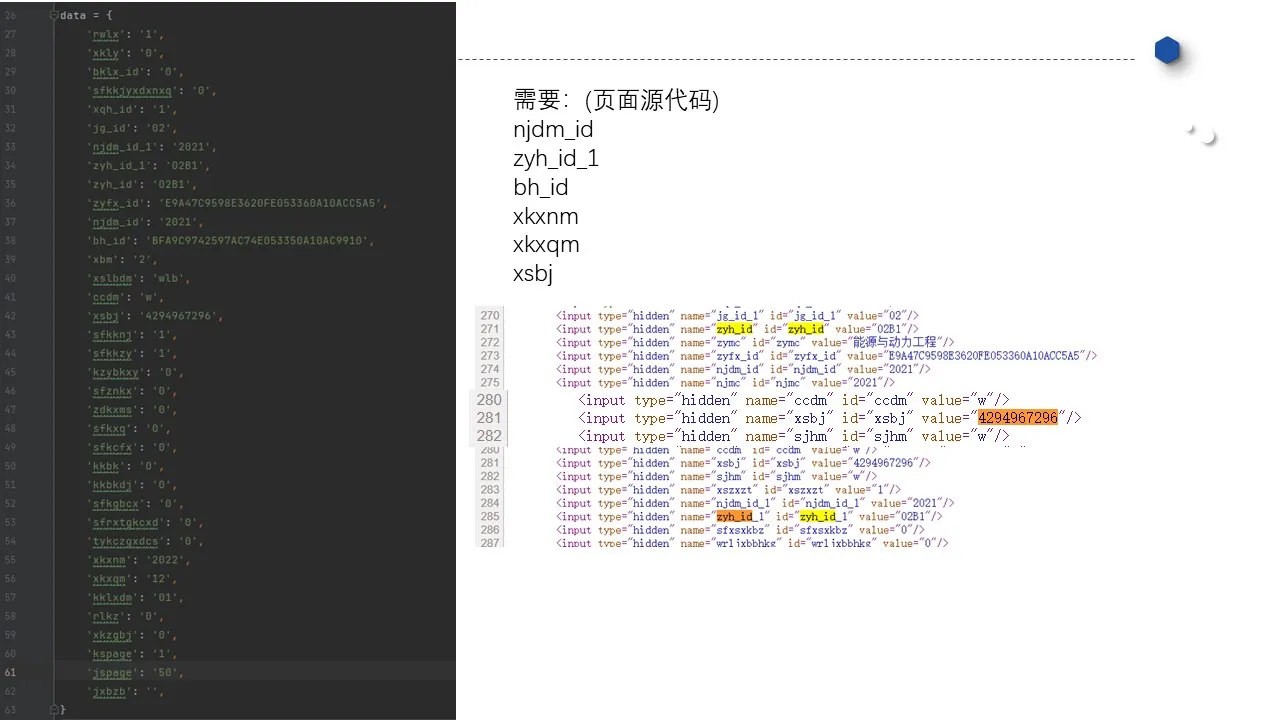Screen dimensions: 1280x720
Task: Select 'xsbj' in the slide's required list
Action: pyautogui.click(x=533, y=274)
